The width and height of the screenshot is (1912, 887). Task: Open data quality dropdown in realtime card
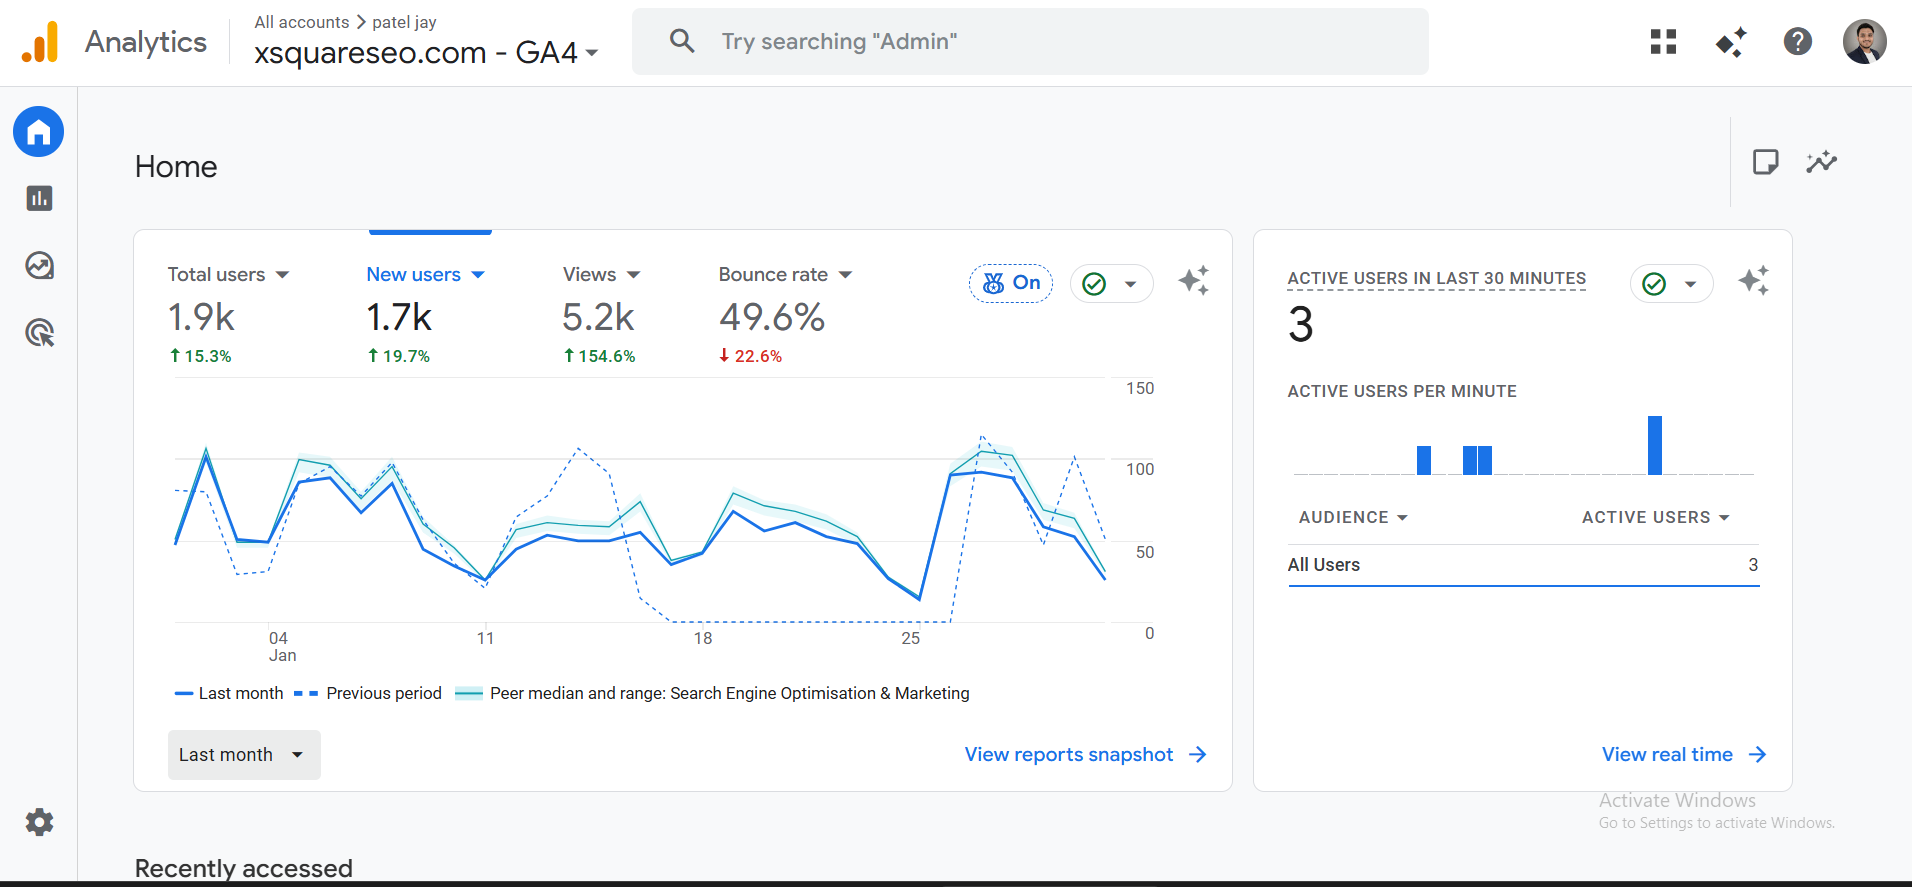[x=1671, y=284]
